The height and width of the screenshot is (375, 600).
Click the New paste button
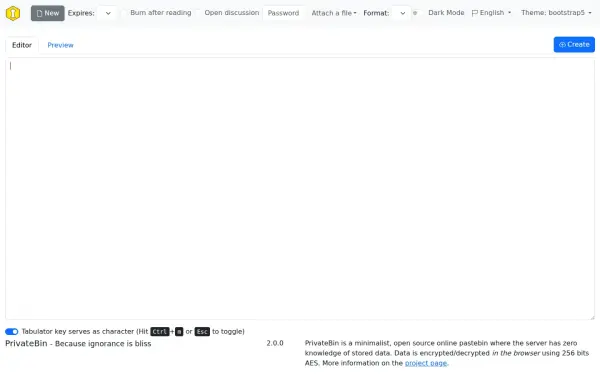tap(47, 13)
